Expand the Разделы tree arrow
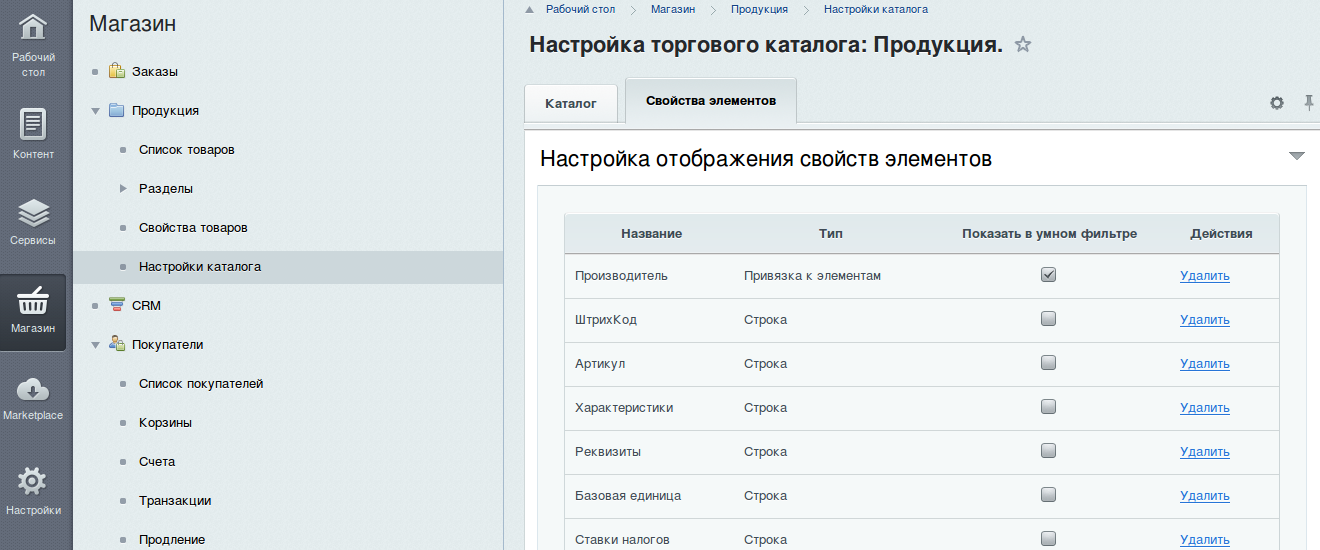Image resolution: width=1320 pixels, height=550 pixels. (x=123, y=189)
